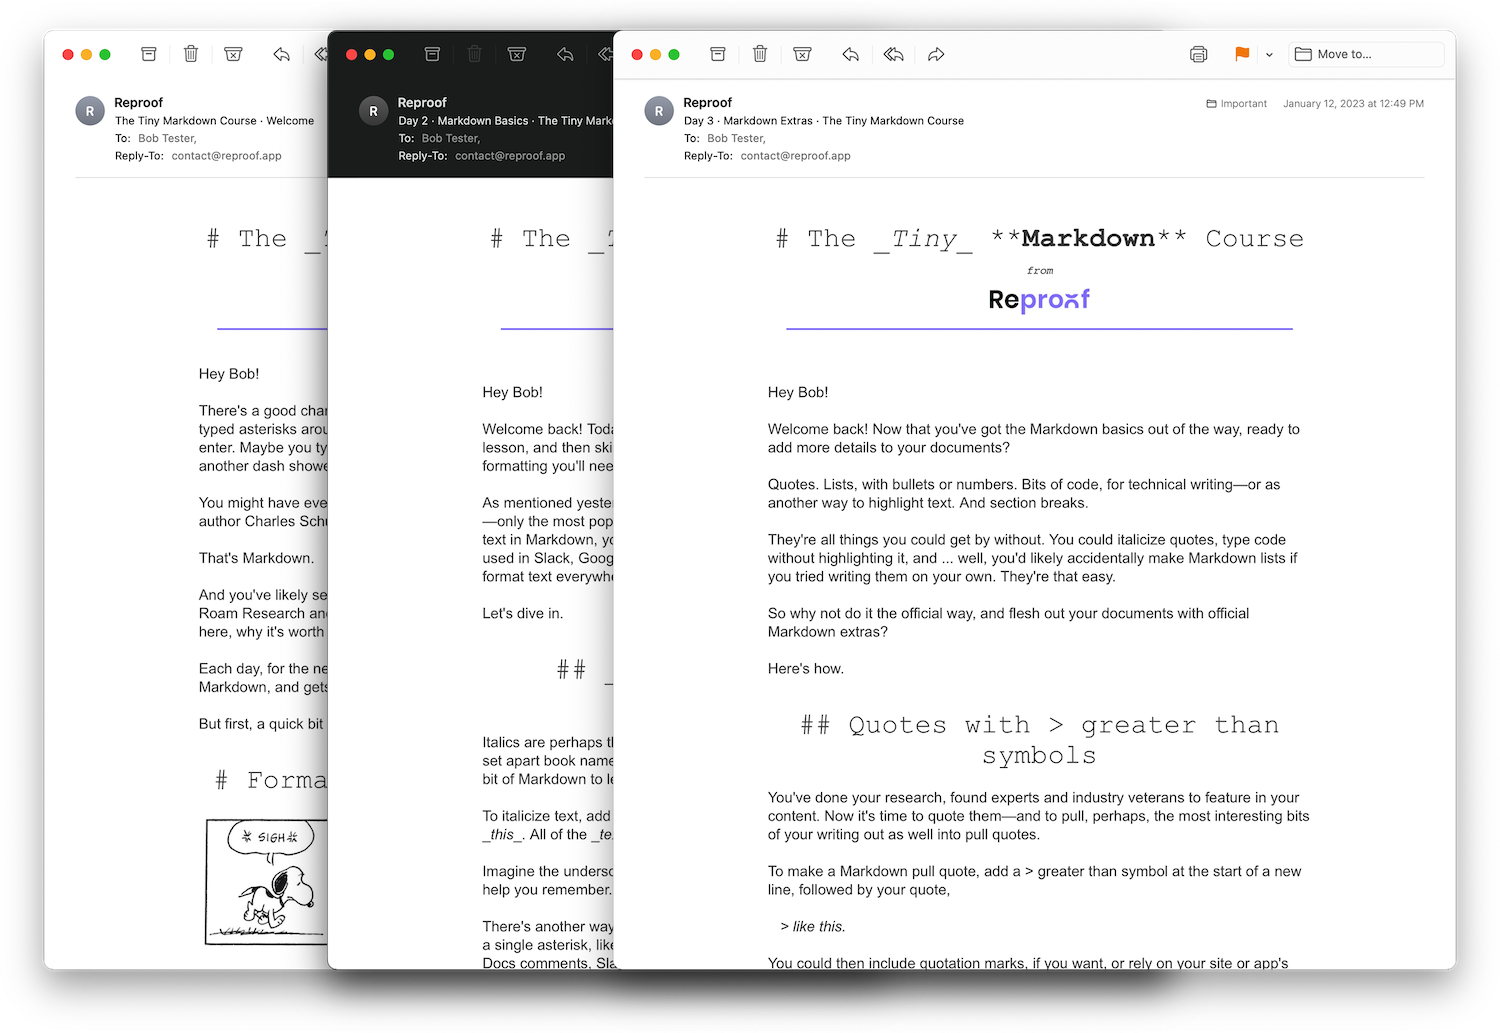Forward the Day 3 email

pos(936,54)
